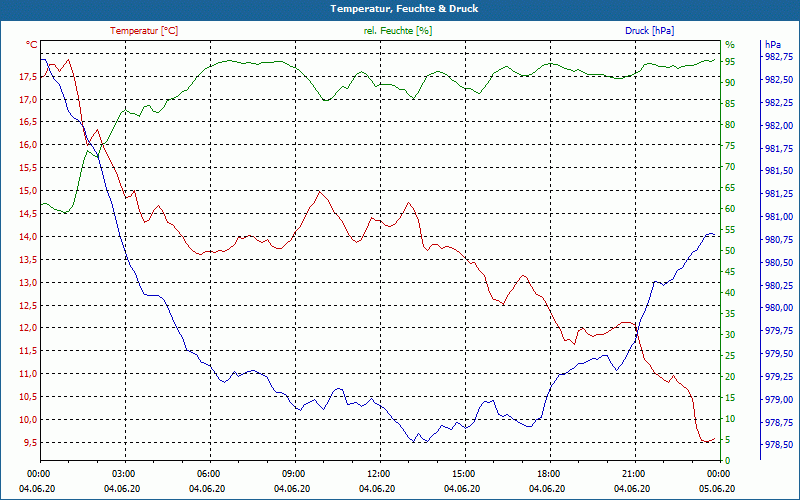Click the 40 tick on green humidity axis
The height and width of the screenshot is (500, 800).
point(730,293)
